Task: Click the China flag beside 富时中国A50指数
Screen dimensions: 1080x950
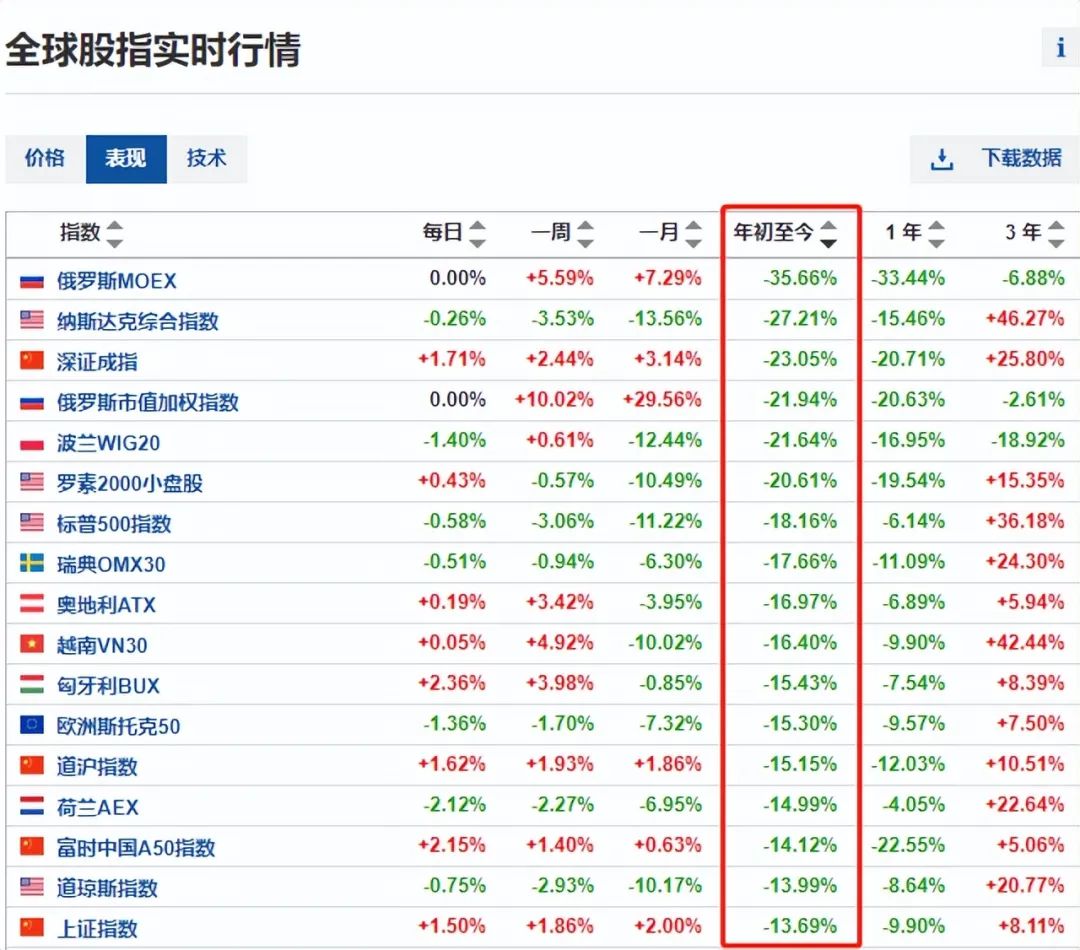Action: 32,846
